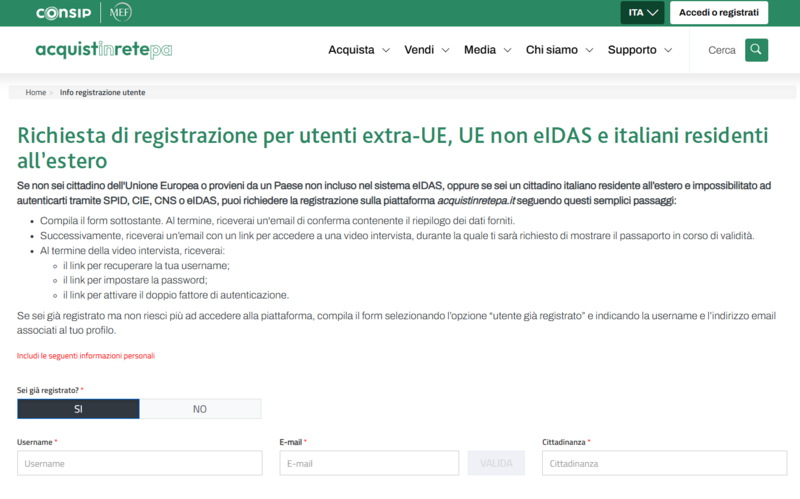Image resolution: width=800 pixels, height=499 pixels.
Task: Click the Username field label
Action: pos(35,442)
